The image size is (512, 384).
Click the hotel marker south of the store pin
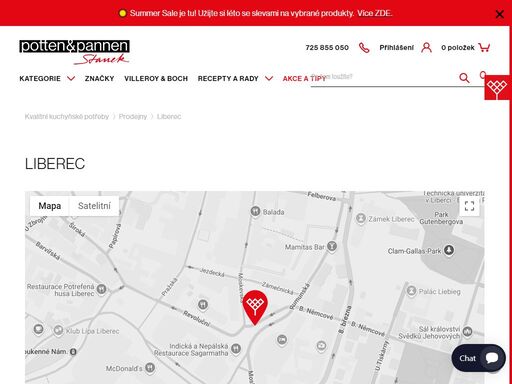click(282, 340)
